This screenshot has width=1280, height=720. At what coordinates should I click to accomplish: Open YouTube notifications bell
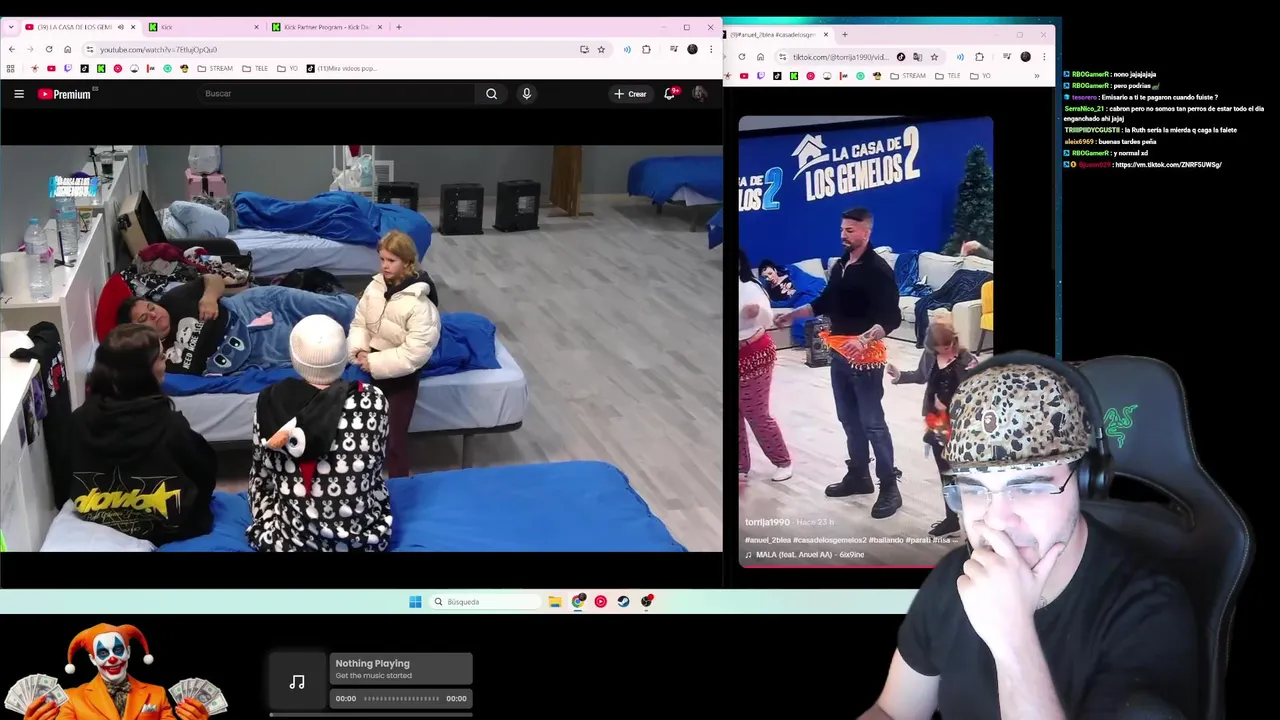[x=670, y=94]
